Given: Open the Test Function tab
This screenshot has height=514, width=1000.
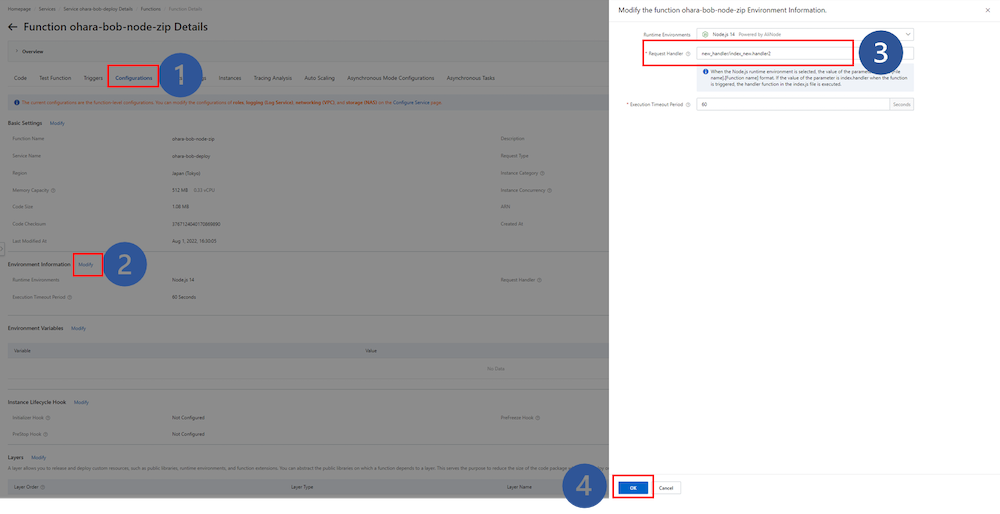Looking at the screenshot, I should pyautogui.click(x=55, y=77).
